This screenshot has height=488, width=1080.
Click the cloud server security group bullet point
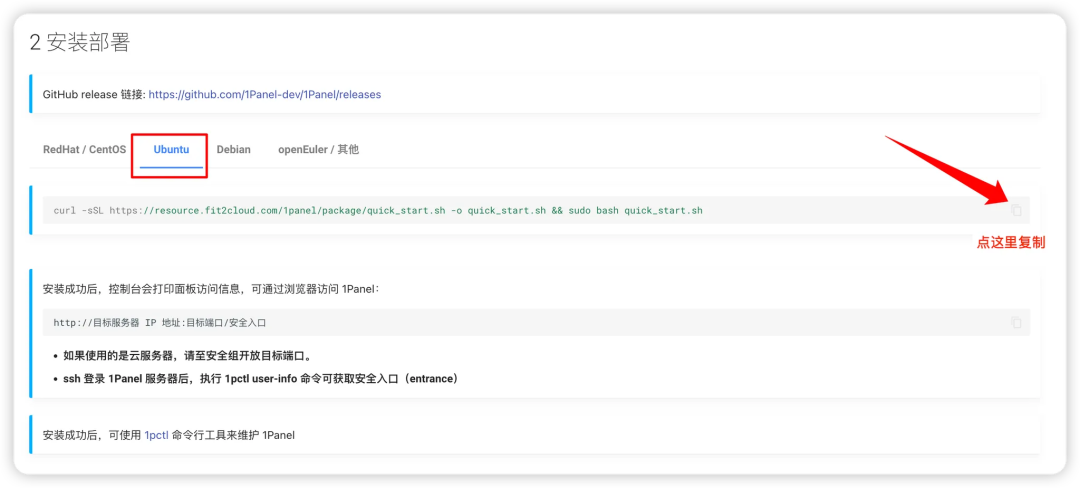tap(188, 357)
